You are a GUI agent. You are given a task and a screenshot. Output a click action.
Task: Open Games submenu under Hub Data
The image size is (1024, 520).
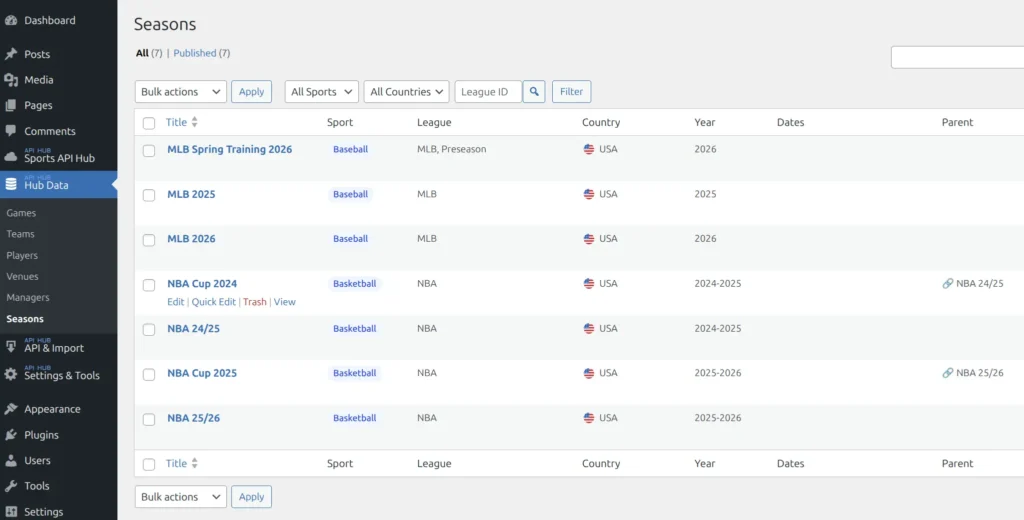coord(21,213)
